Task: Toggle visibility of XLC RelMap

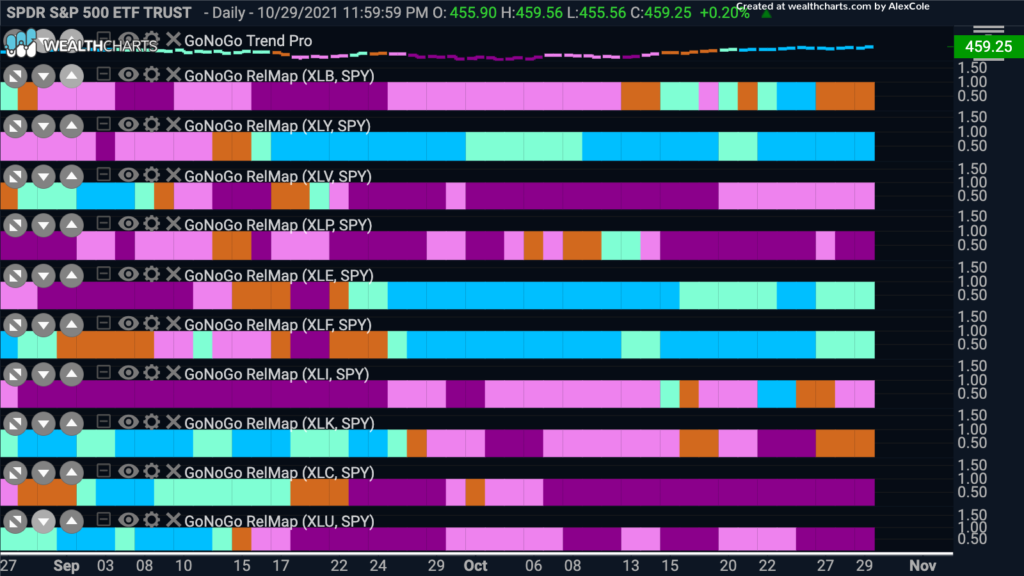Action: point(128,472)
